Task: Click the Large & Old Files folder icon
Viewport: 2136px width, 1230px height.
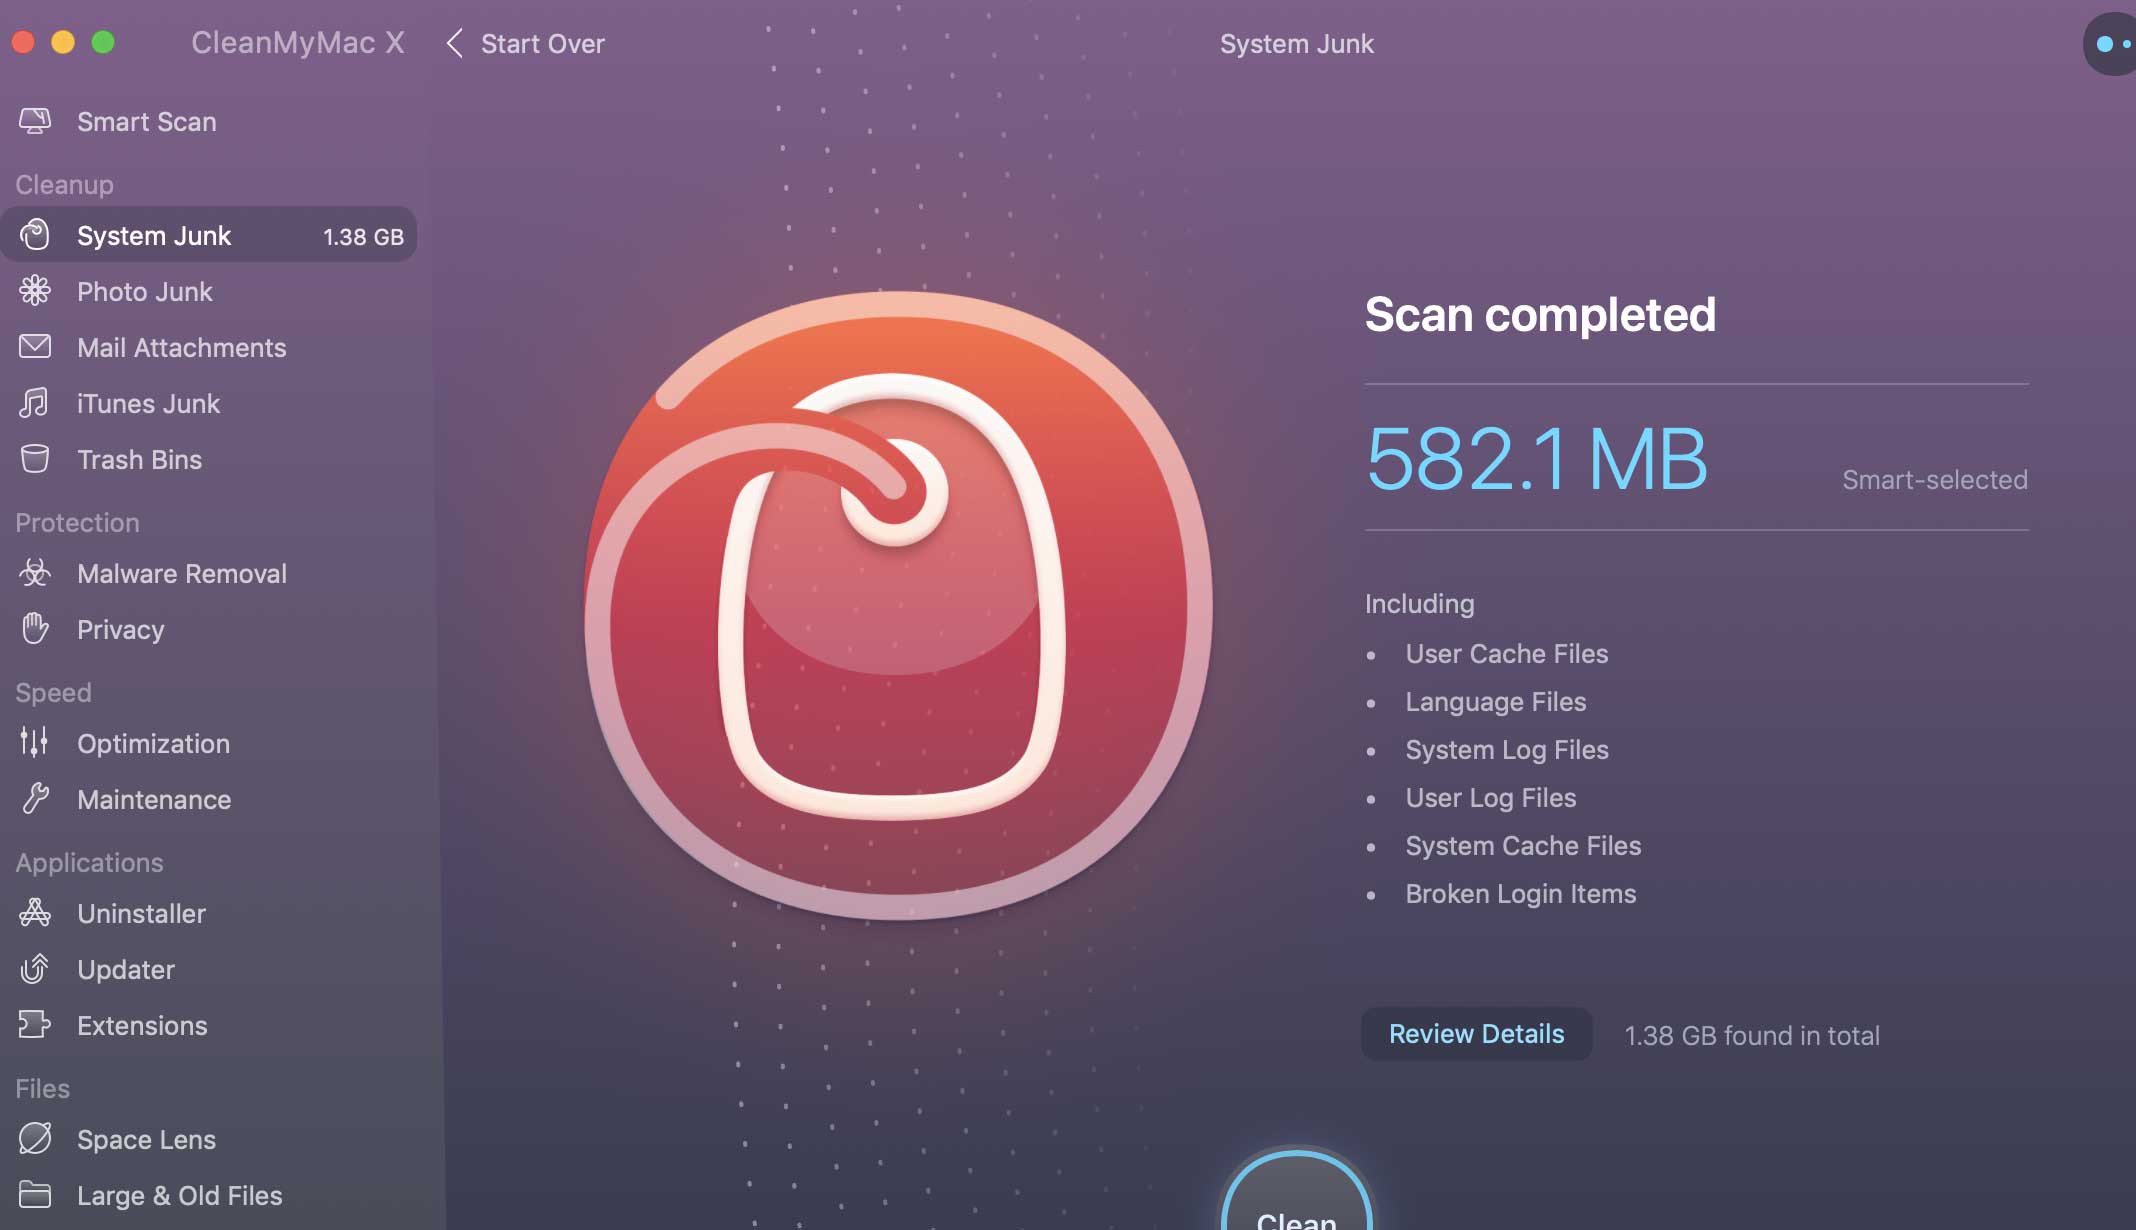Action: click(x=35, y=1195)
